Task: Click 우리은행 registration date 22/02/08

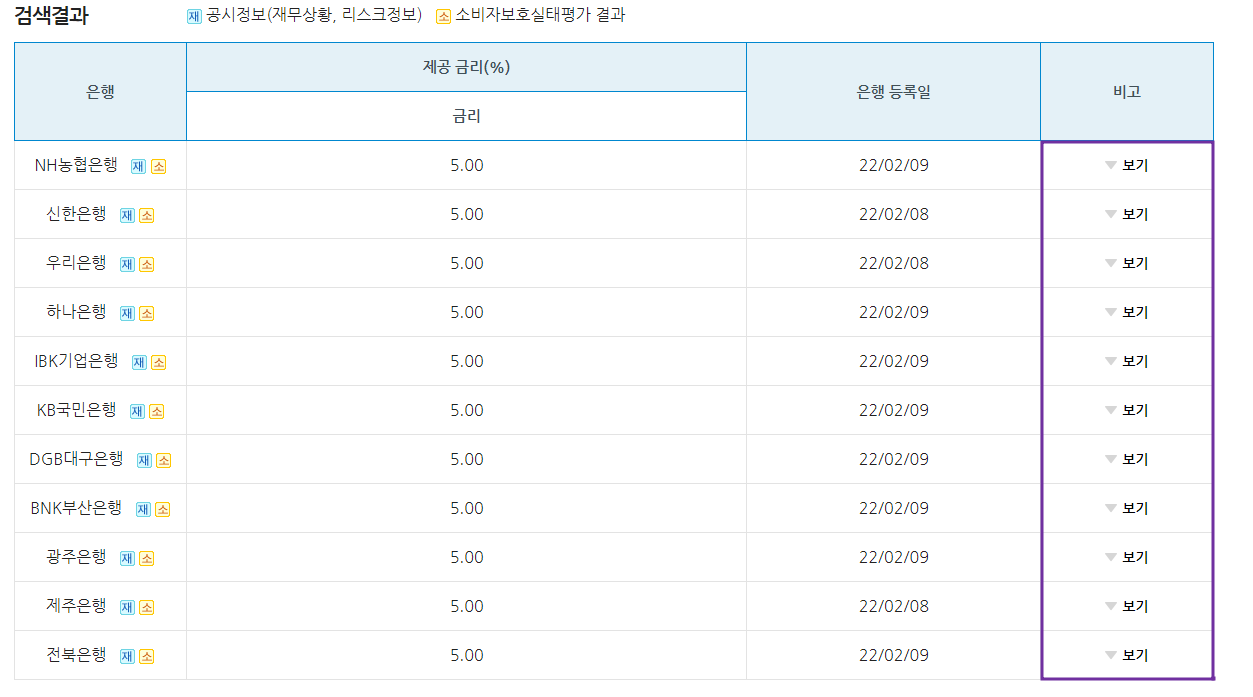Action: [x=894, y=263]
